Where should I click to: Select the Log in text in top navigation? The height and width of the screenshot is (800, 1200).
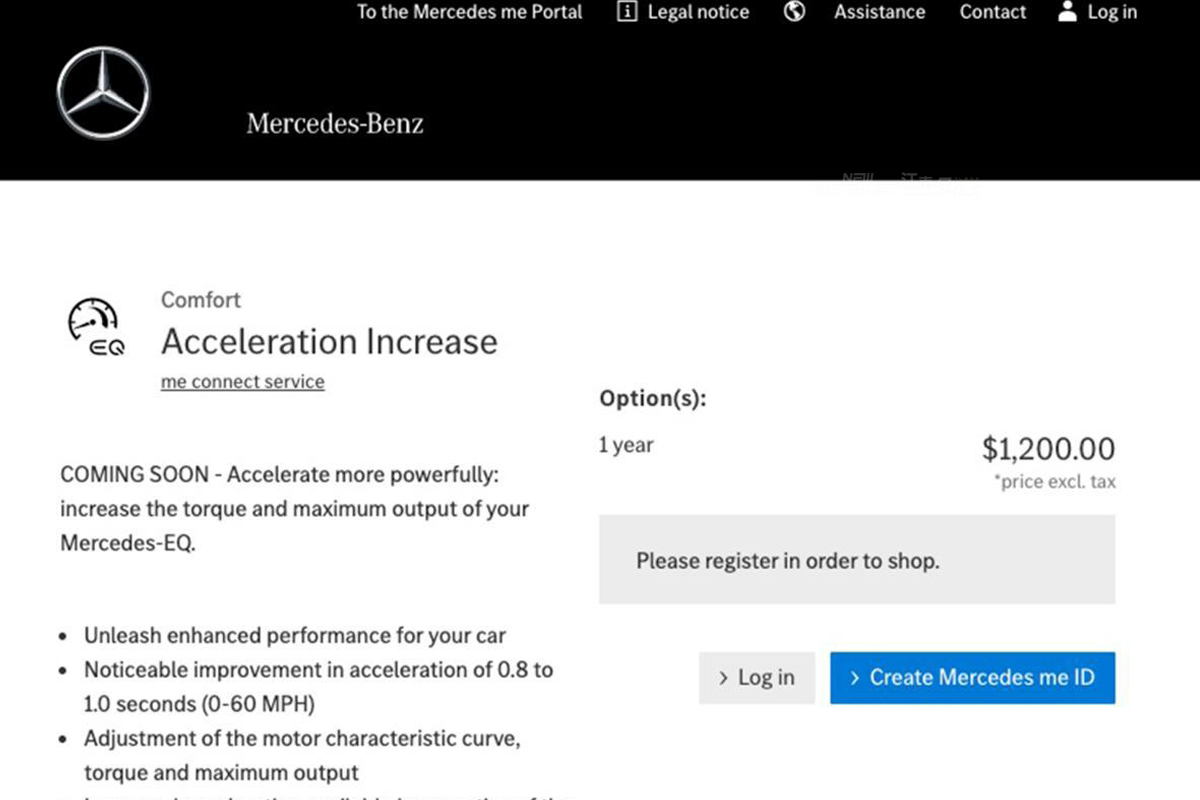tap(1112, 12)
